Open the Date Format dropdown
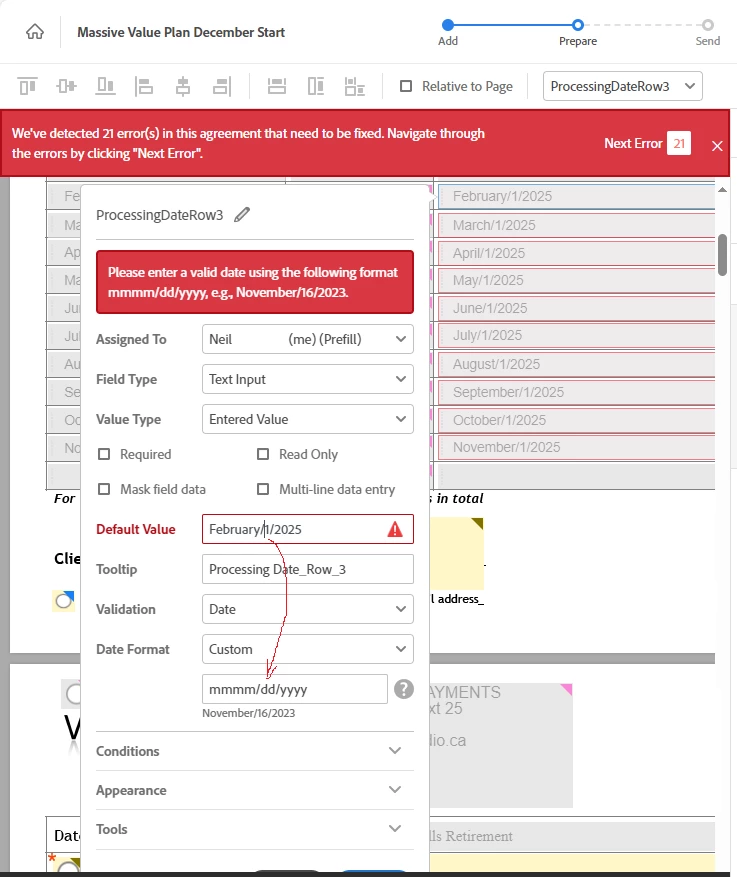737x877 pixels. (308, 649)
